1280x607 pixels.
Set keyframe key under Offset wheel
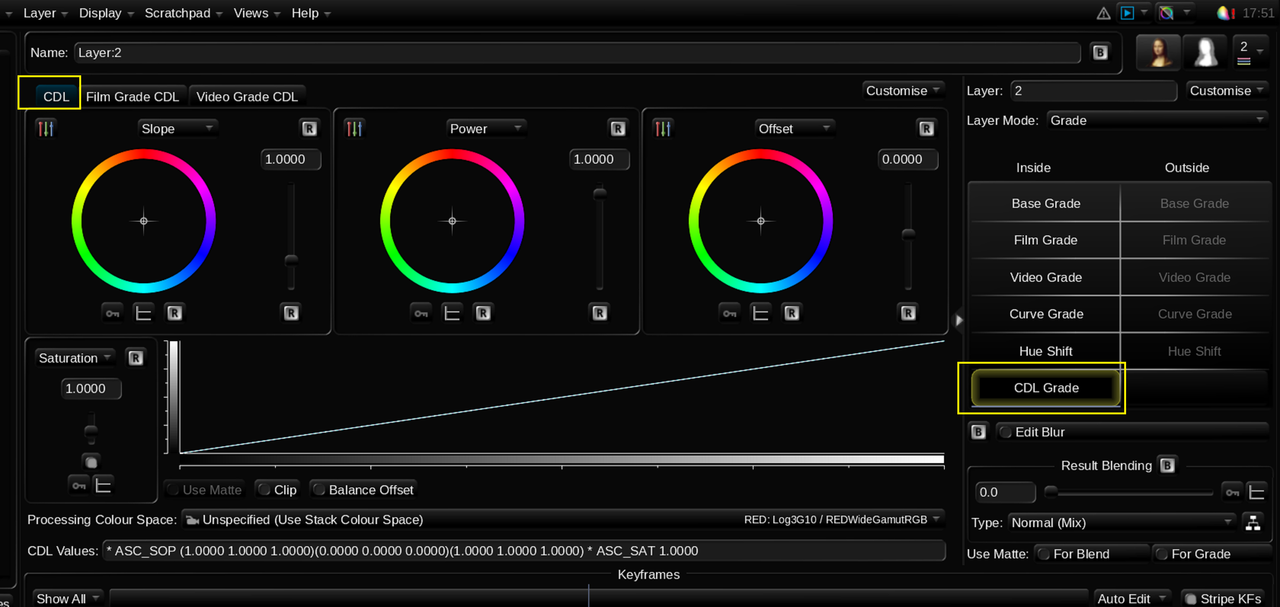pos(731,313)
